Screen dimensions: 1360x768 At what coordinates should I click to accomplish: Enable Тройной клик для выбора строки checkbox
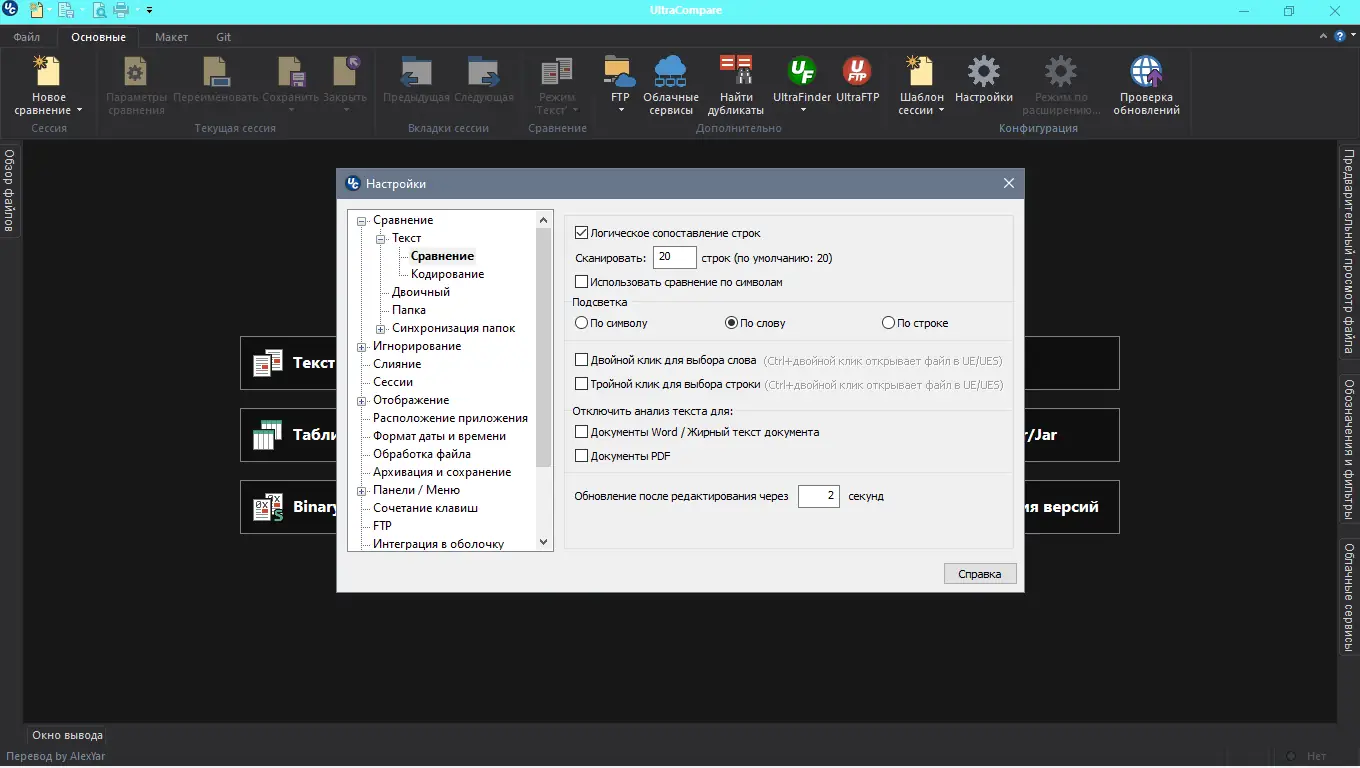coord(582,384)
